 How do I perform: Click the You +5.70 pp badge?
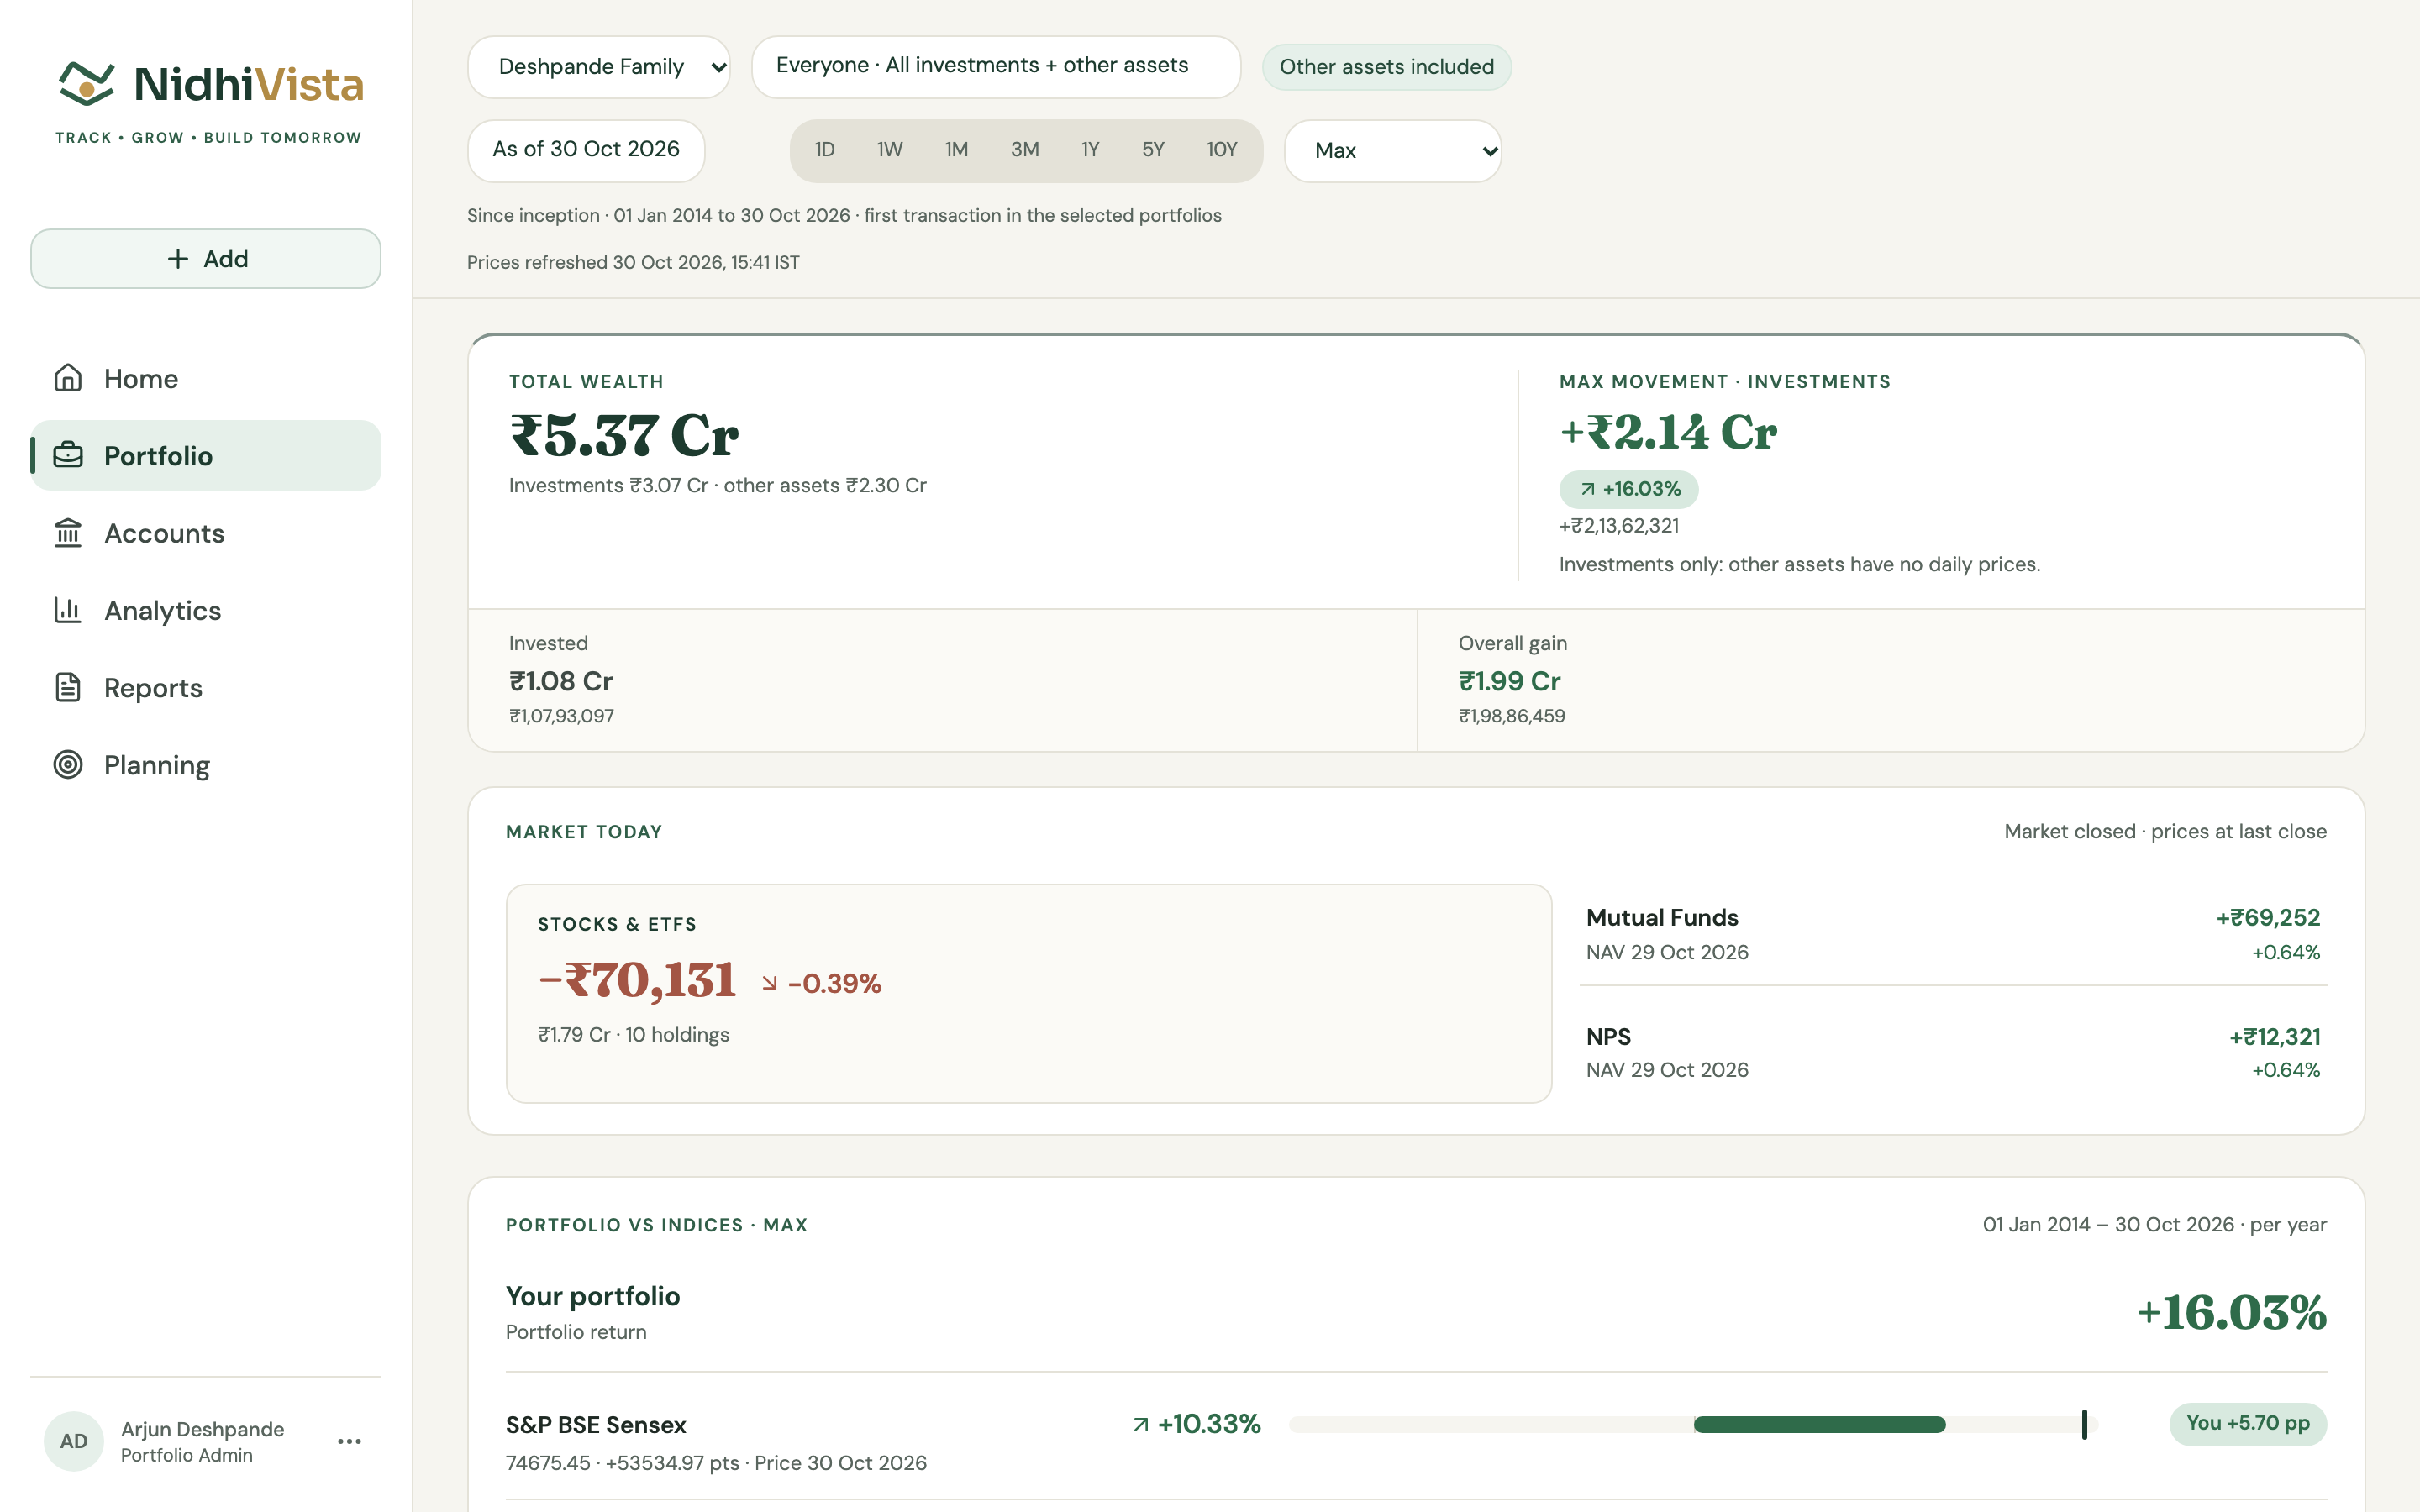coord(2247,1424)
